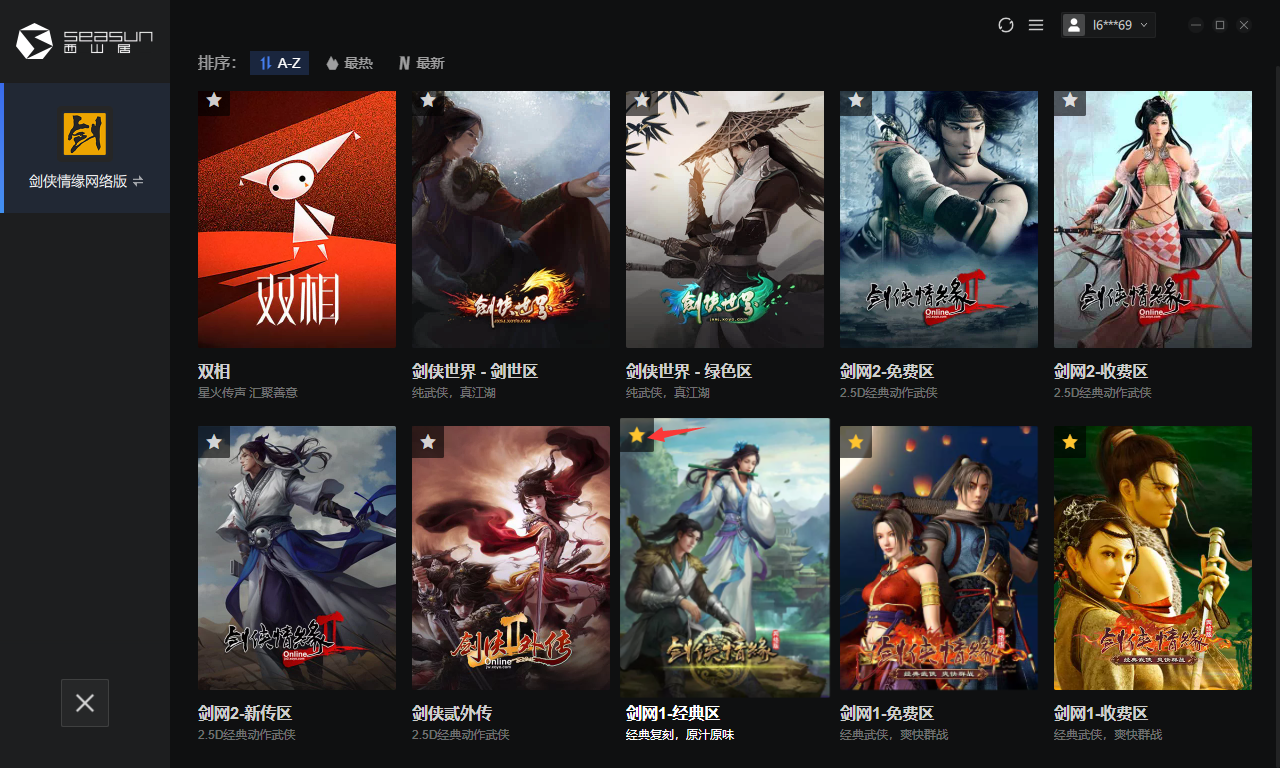Maximize the launcher window
Image resolution: width=1280 pixels, height=768 pixels.
click(x=1220, y=25)
